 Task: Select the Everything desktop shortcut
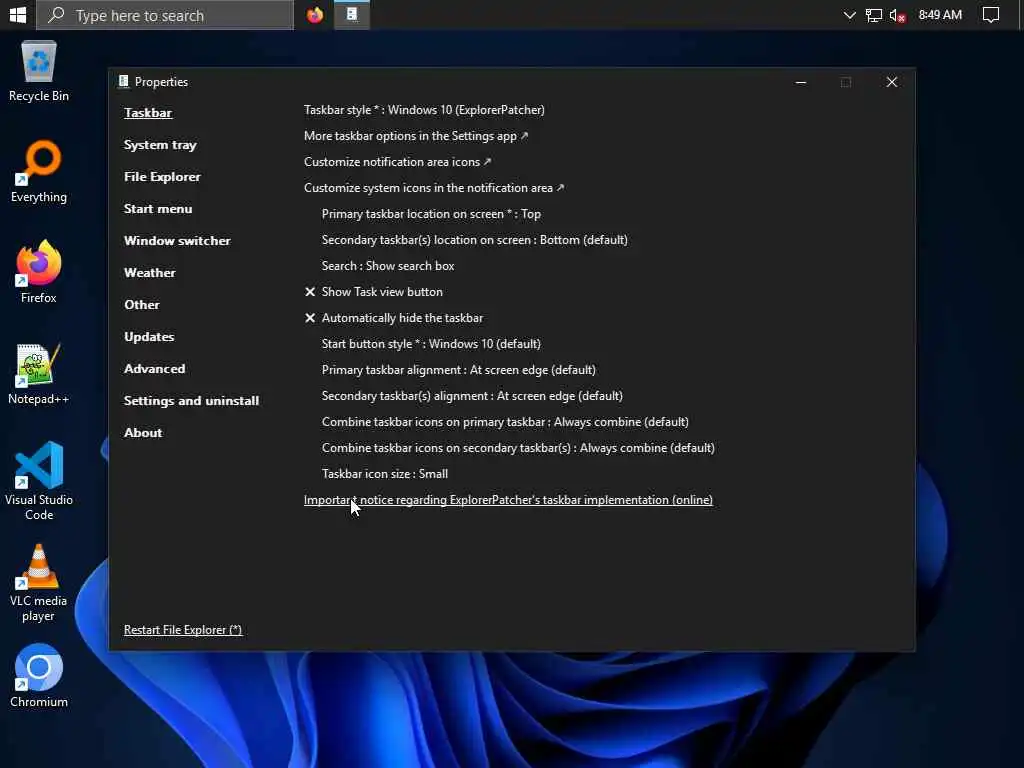39,172
